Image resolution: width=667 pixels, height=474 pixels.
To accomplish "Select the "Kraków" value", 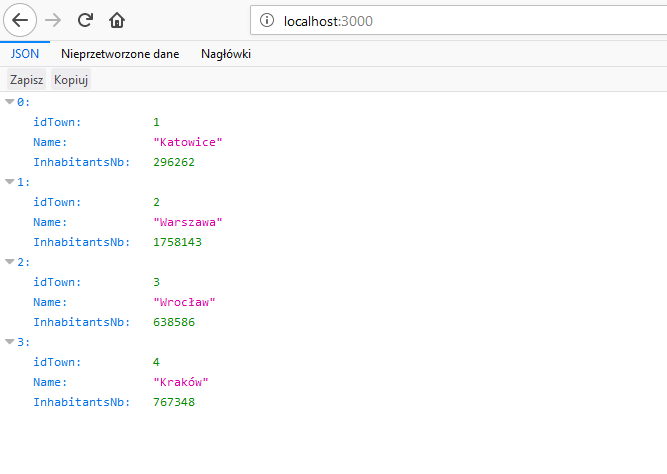I will pyautogui.click(x=181, y=382).
